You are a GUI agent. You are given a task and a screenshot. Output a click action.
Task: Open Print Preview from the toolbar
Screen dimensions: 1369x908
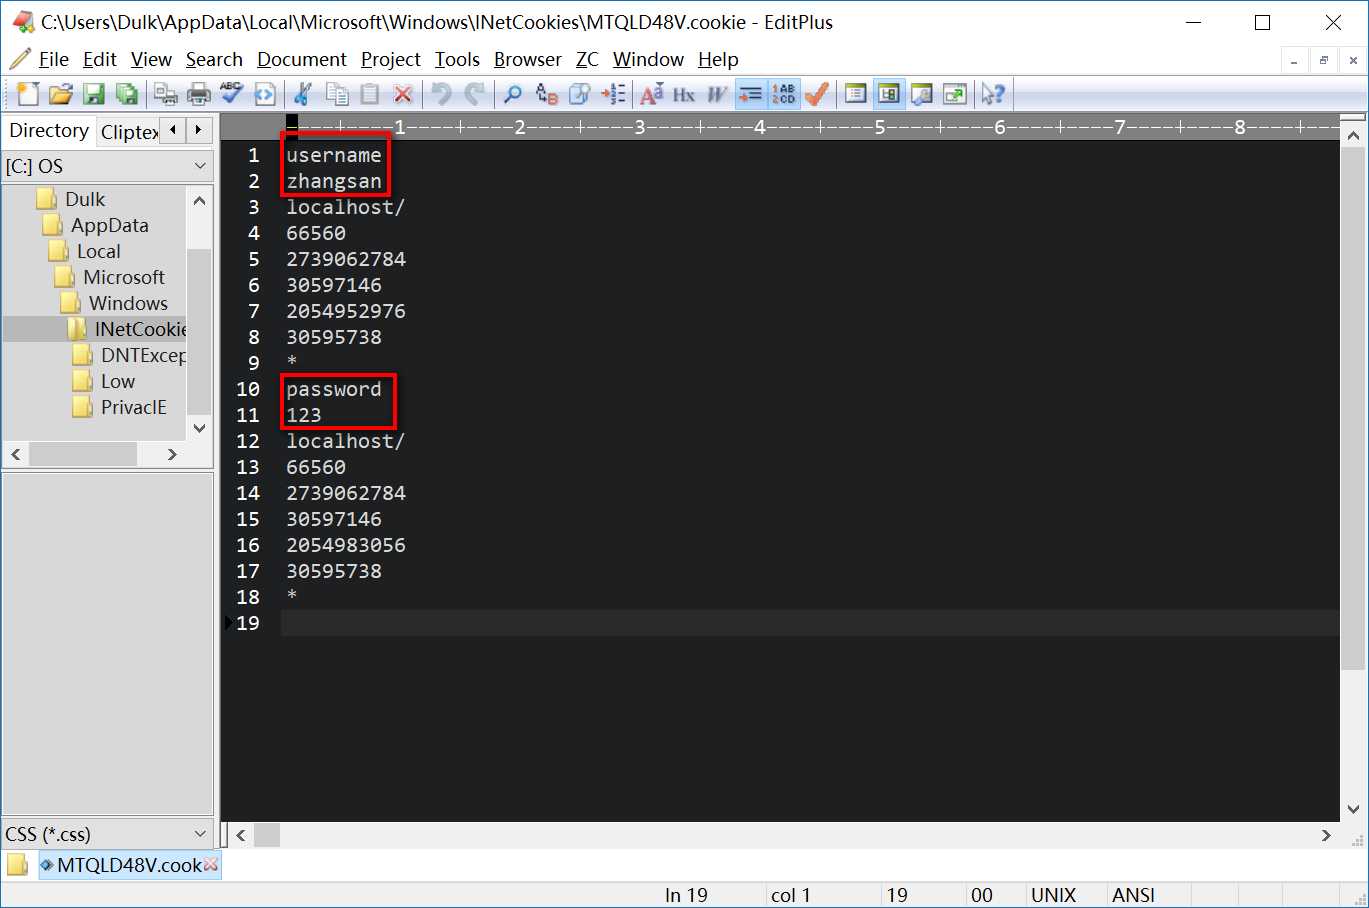click(166, 94)
